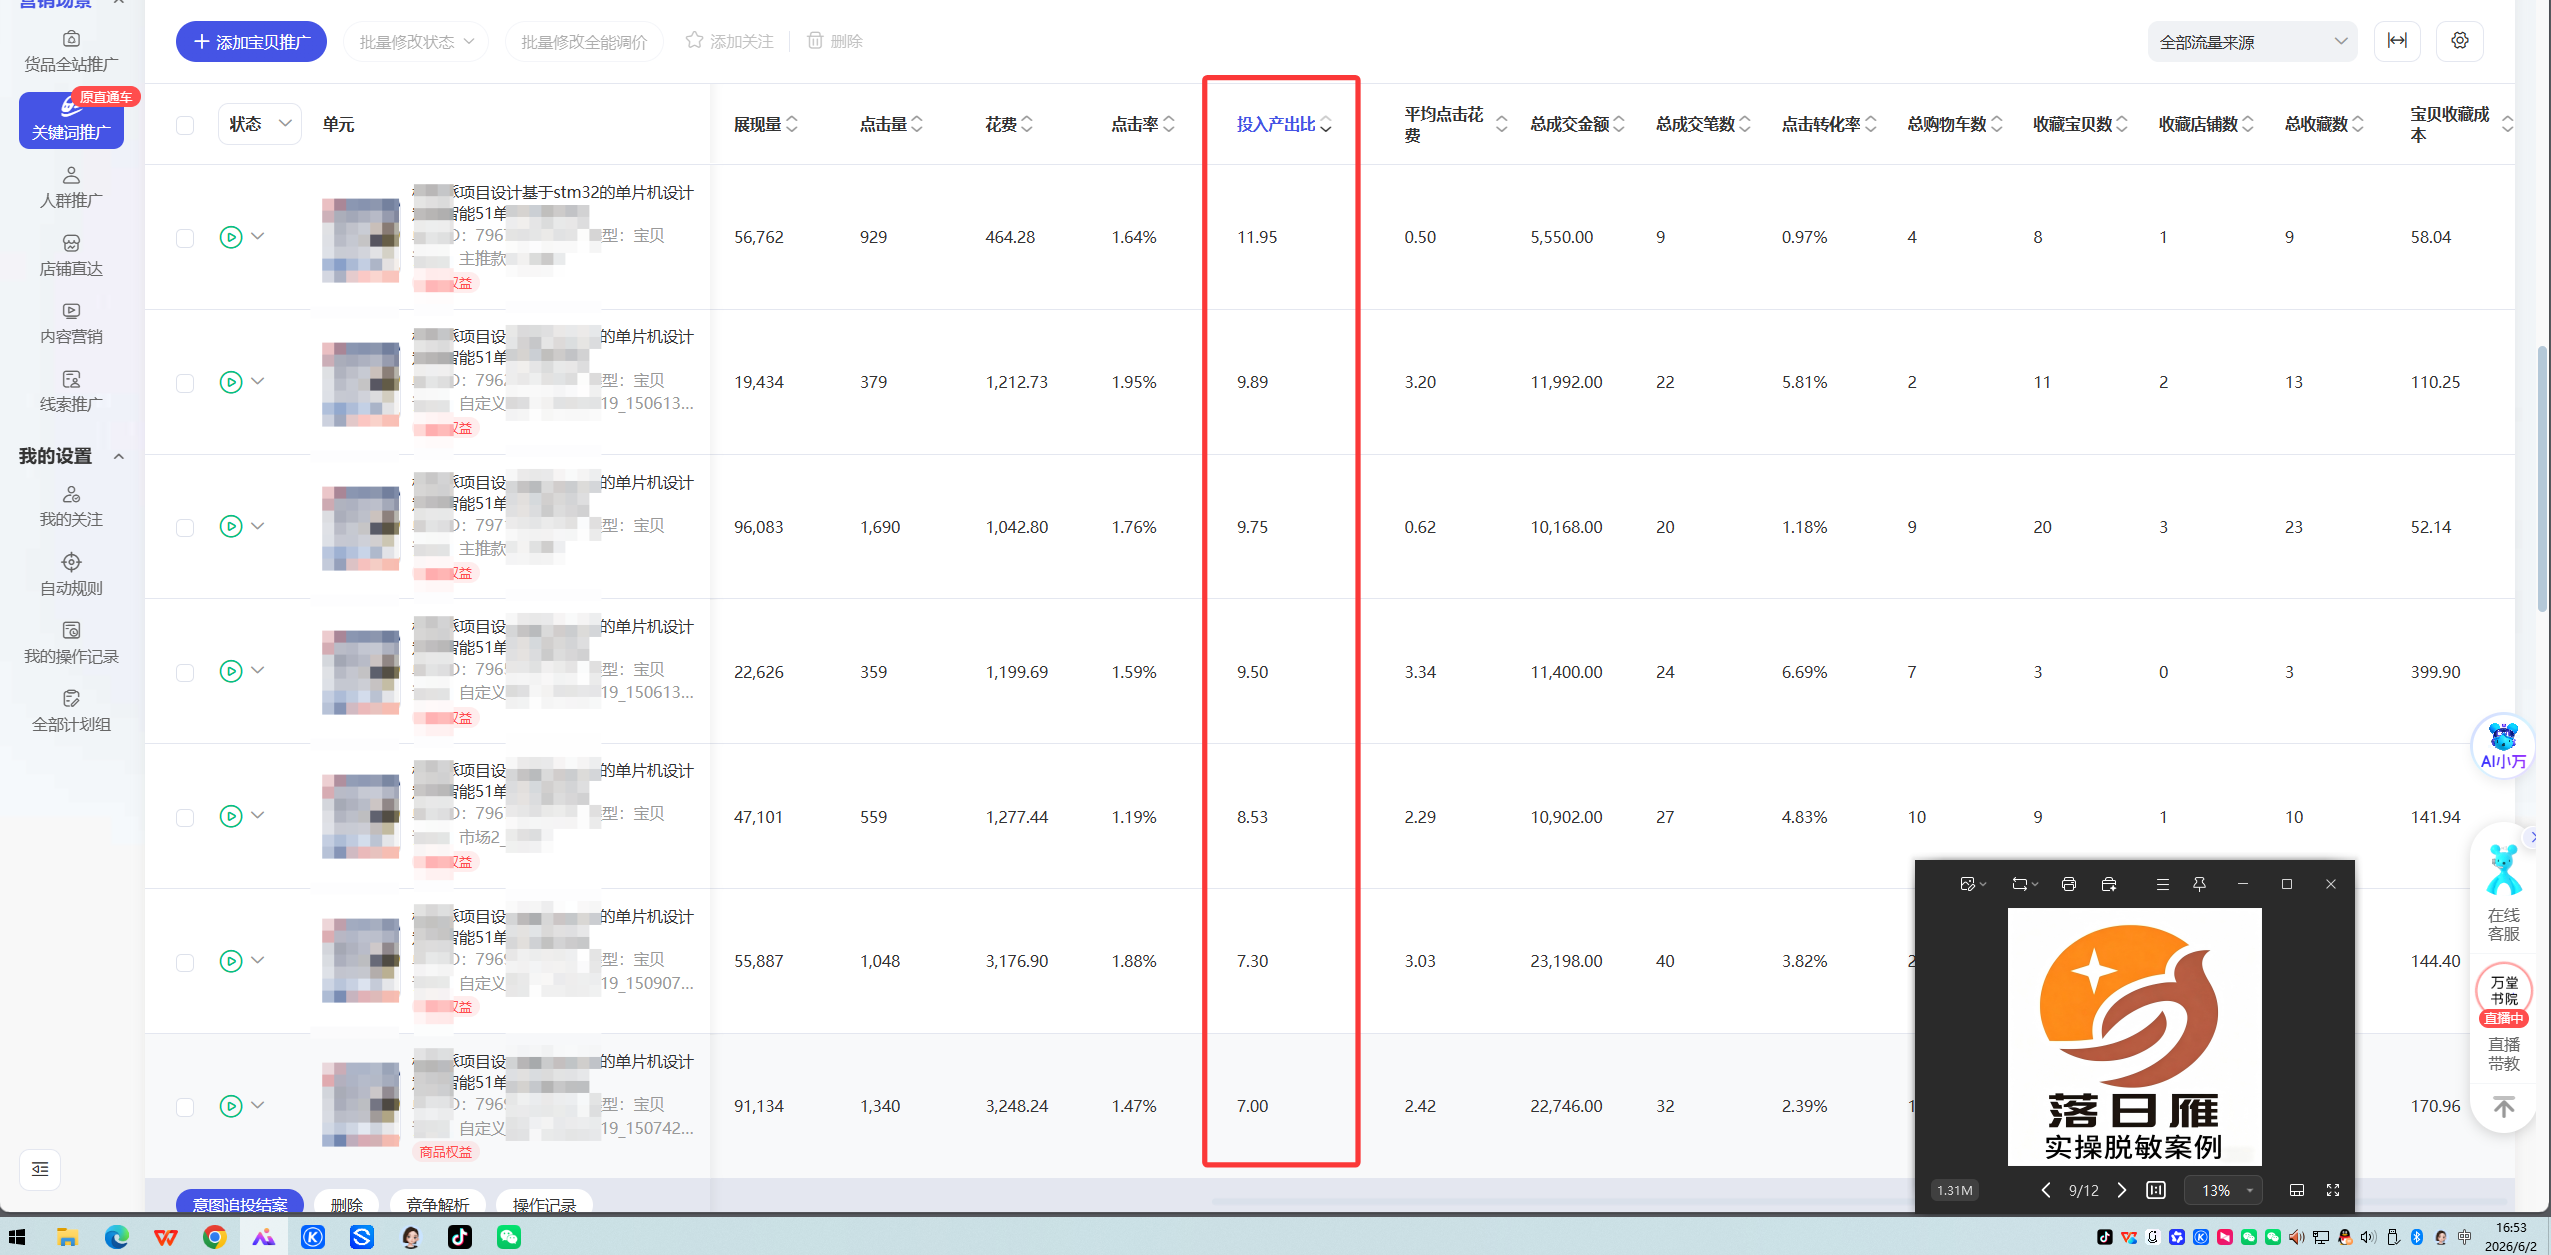Open 我的关注 in the sidebar
Image resolution: width=2551 pixels, height=1255 pixels.
71,507
